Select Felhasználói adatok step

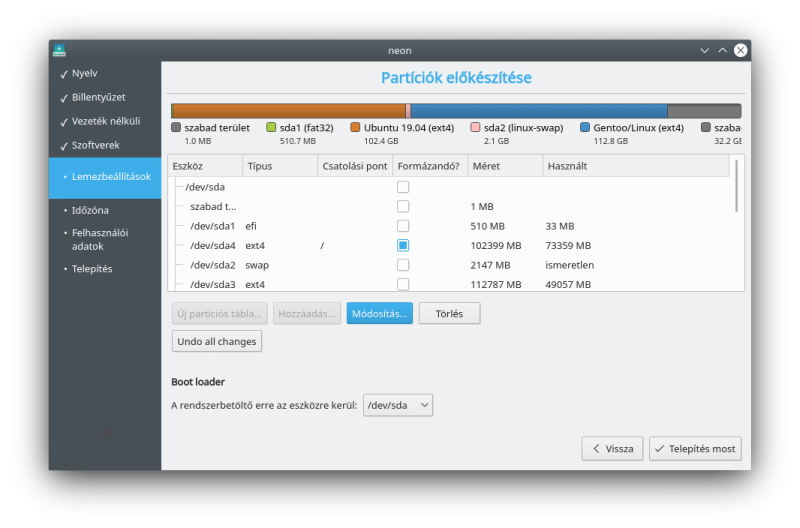[99, 239]
